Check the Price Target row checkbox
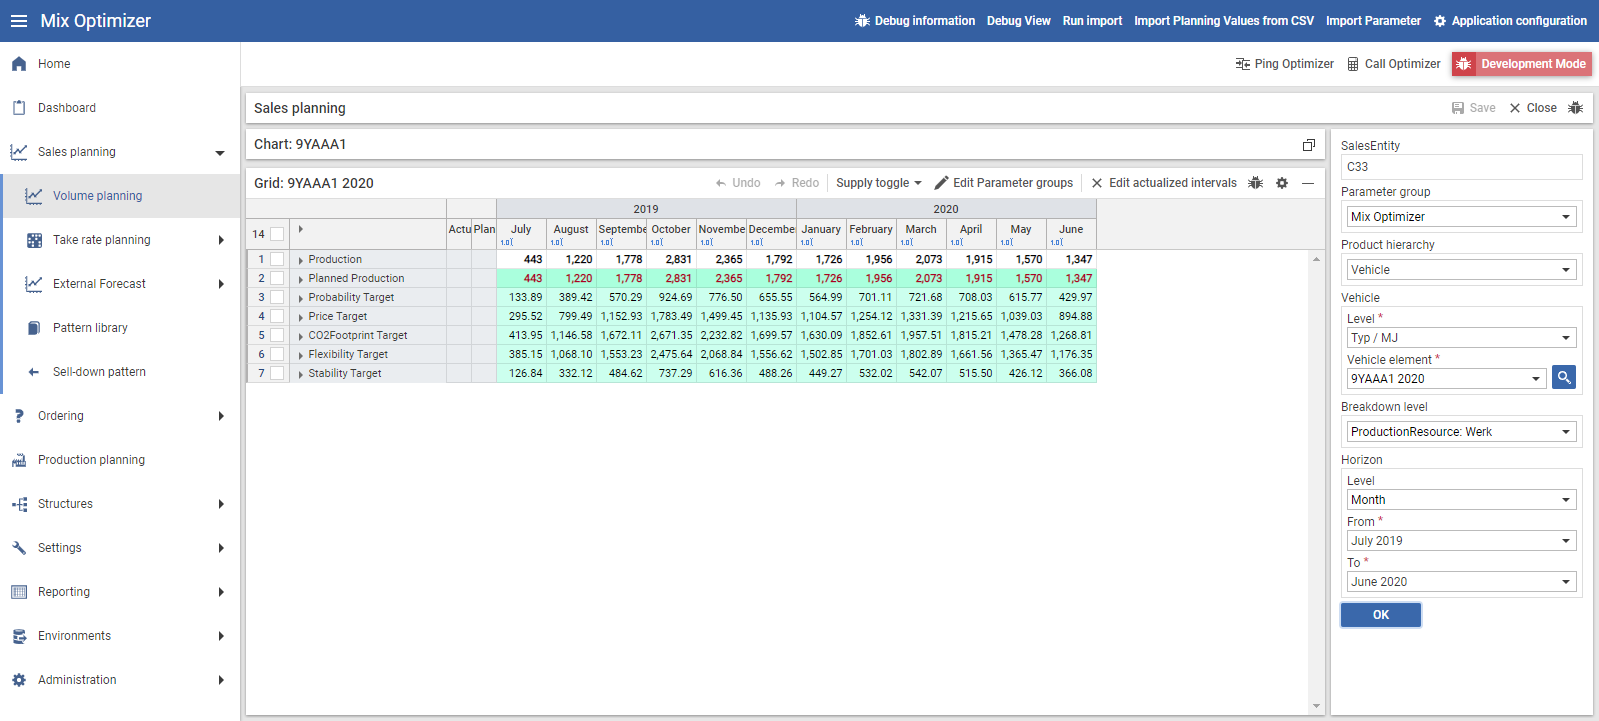This screenshot has height=721, width=1599. [x=277, y=316]
